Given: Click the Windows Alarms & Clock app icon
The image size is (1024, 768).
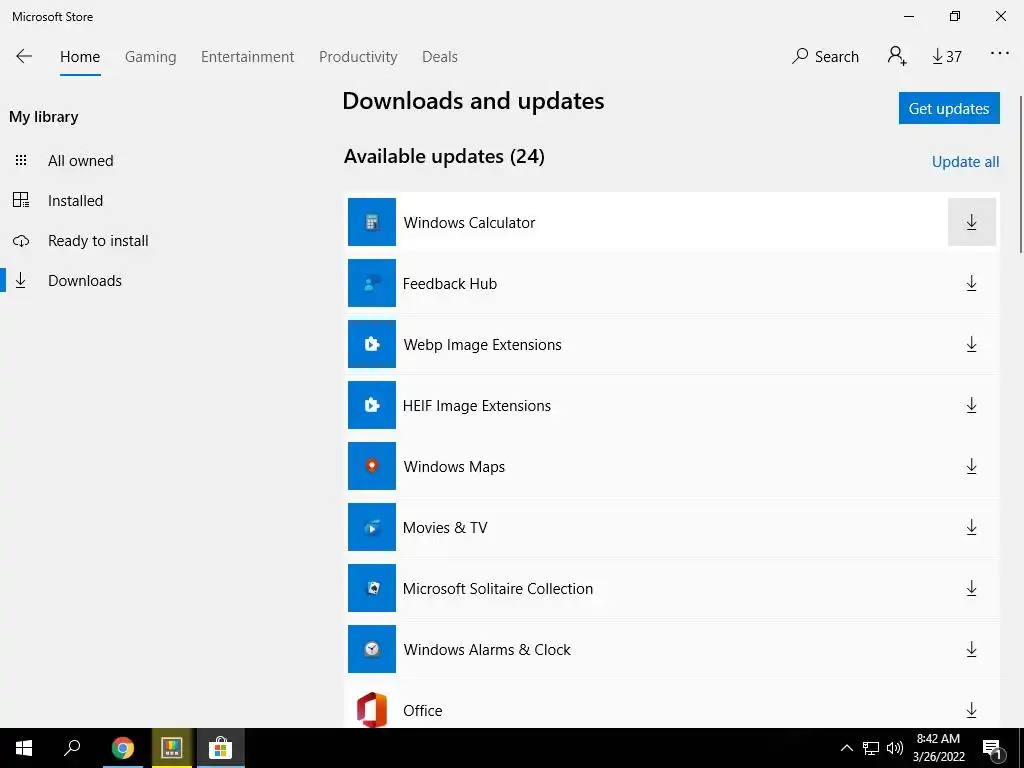Looking at the screenshot, I should [372, 649].
